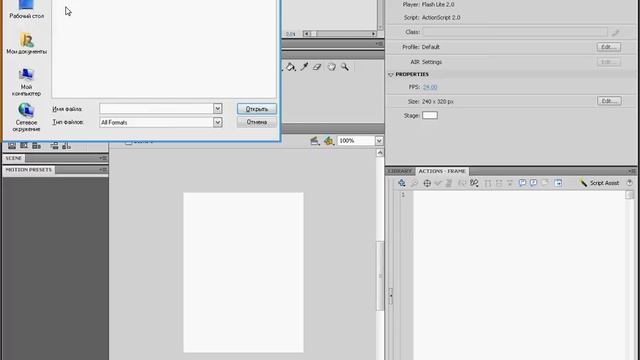This screenshot has width=640, height=360.
Task: Click the Script: ActionScript 2.0 text
Action: (x=432, y=18)
